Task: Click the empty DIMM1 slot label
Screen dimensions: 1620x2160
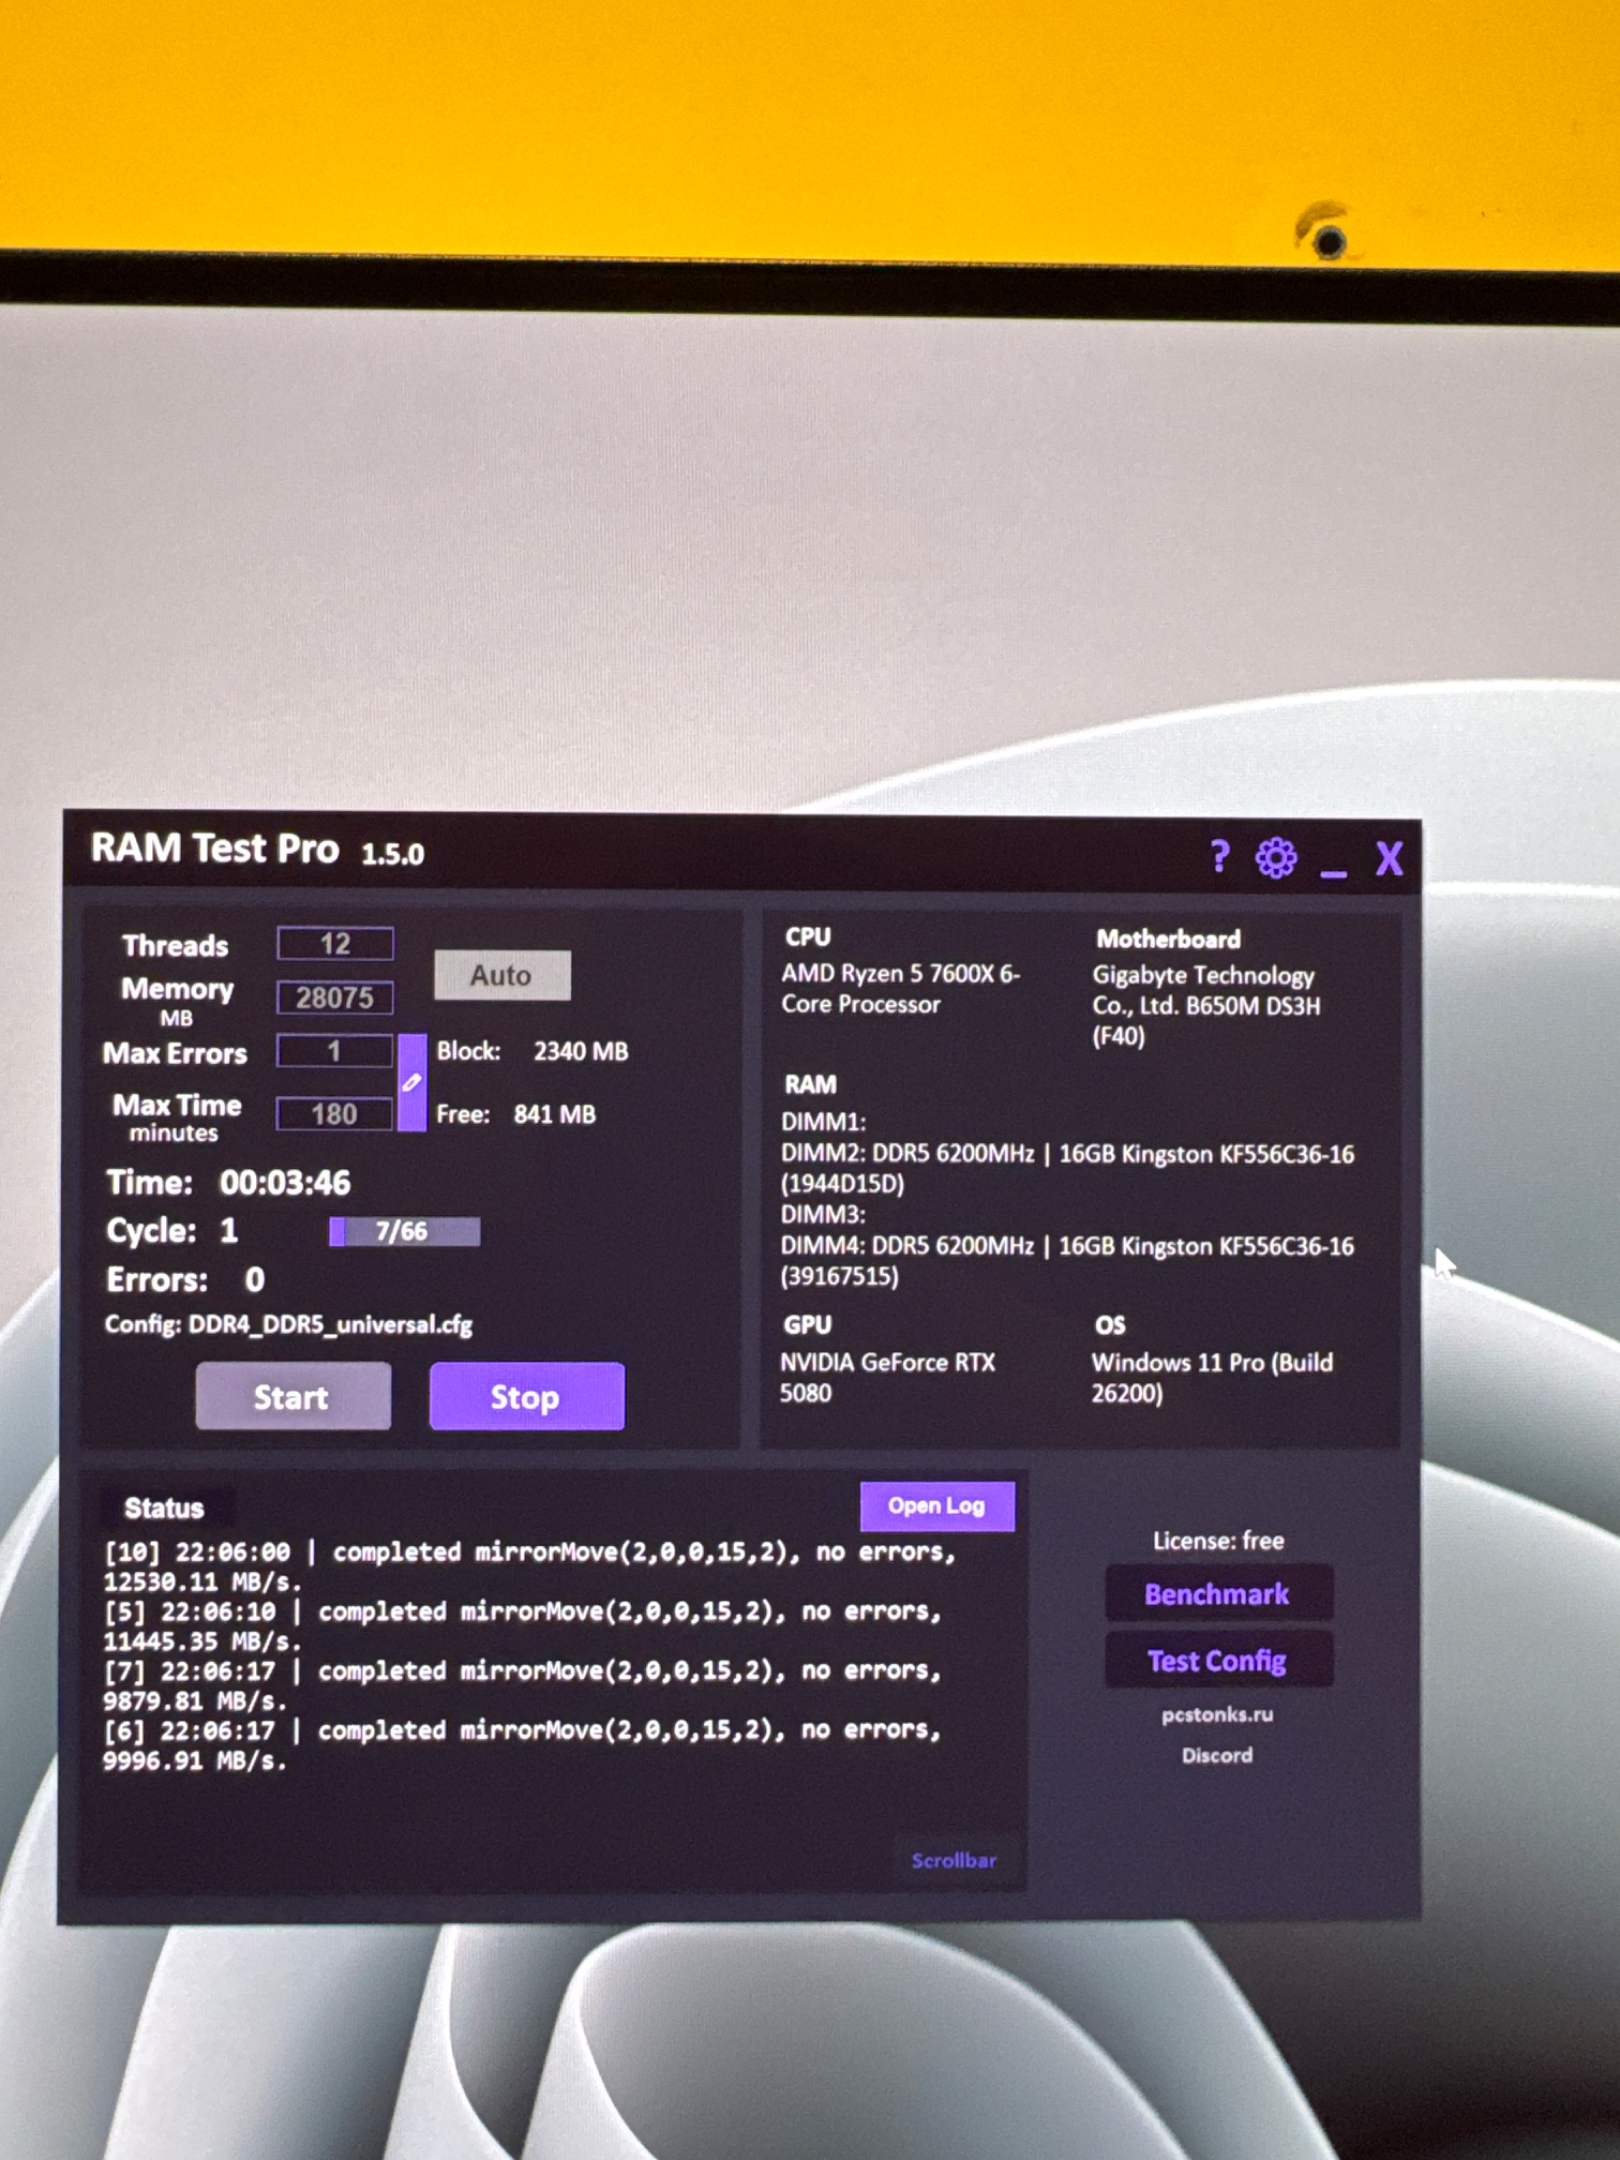Action: point(823,1122)
